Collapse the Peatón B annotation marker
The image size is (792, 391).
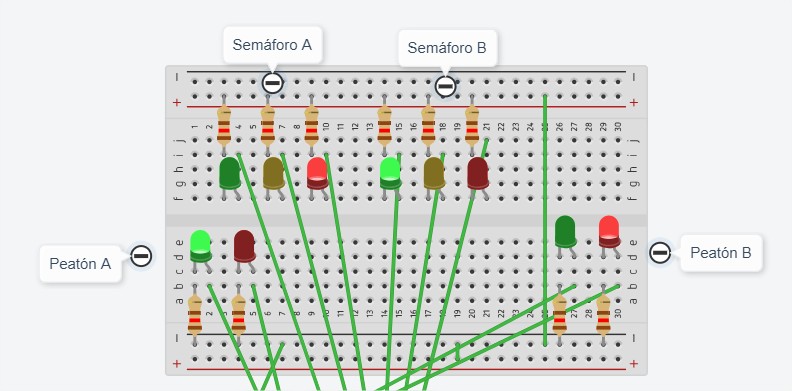click(x=660, y=252)
